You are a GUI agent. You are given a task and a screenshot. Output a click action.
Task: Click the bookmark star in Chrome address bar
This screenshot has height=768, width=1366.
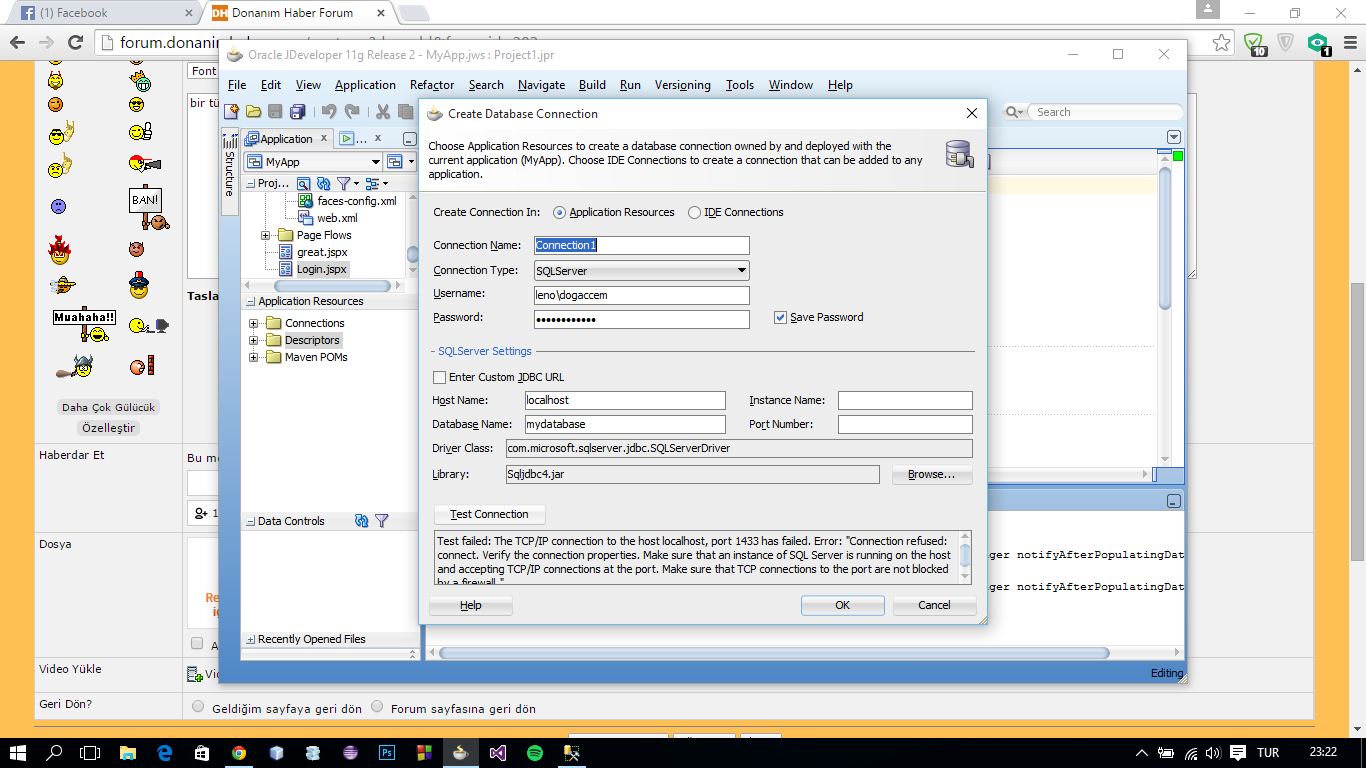[1222, 43]
